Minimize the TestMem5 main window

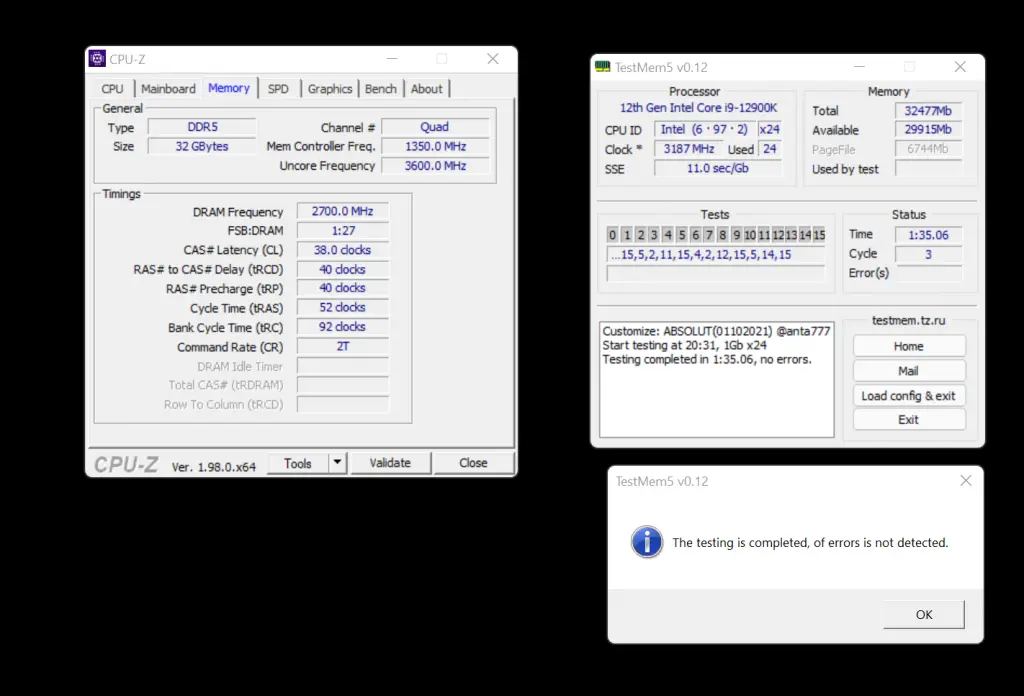(859, 67)
